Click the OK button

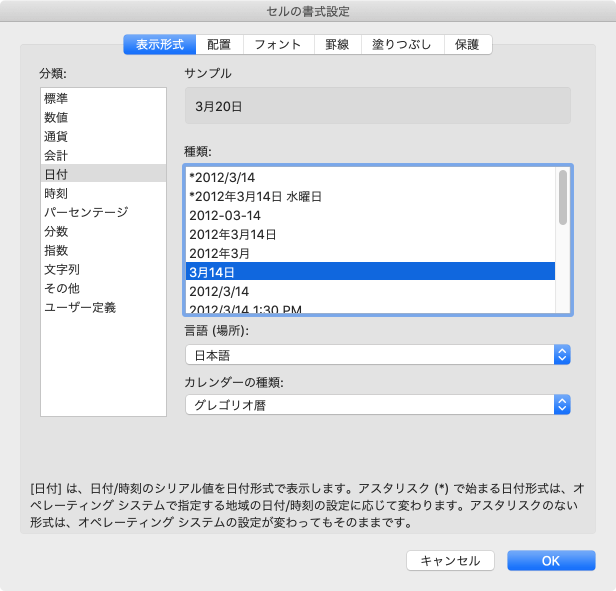click(551, 561)
